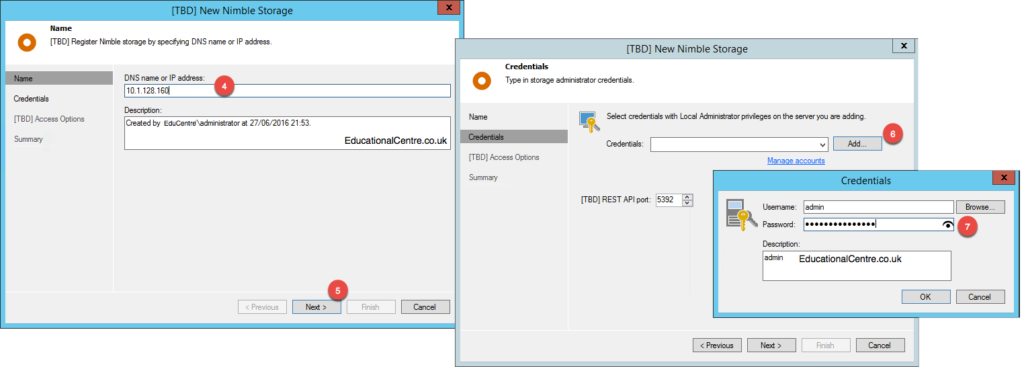Decrease the REST API port value
The height and width of the screenshot is (367, 1024).
[686, 203]
